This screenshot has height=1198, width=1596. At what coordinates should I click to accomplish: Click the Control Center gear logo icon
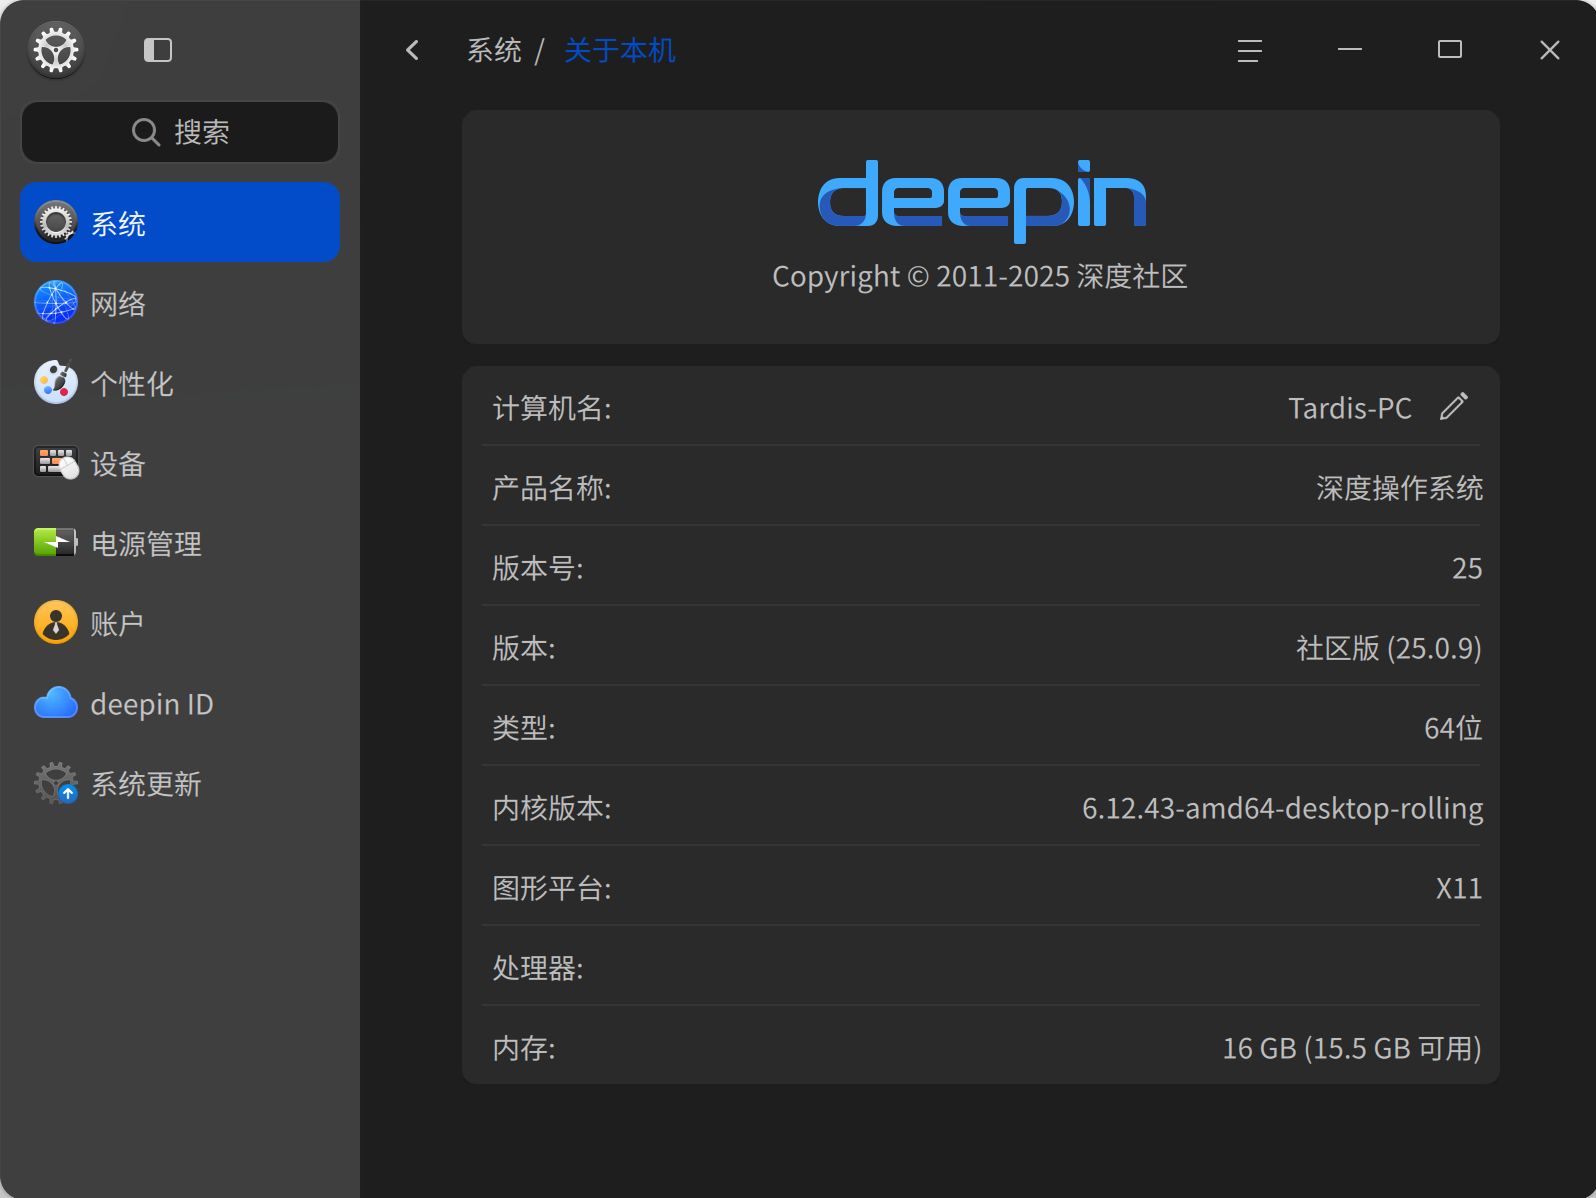pyautogui.click(x=56, y=50)
